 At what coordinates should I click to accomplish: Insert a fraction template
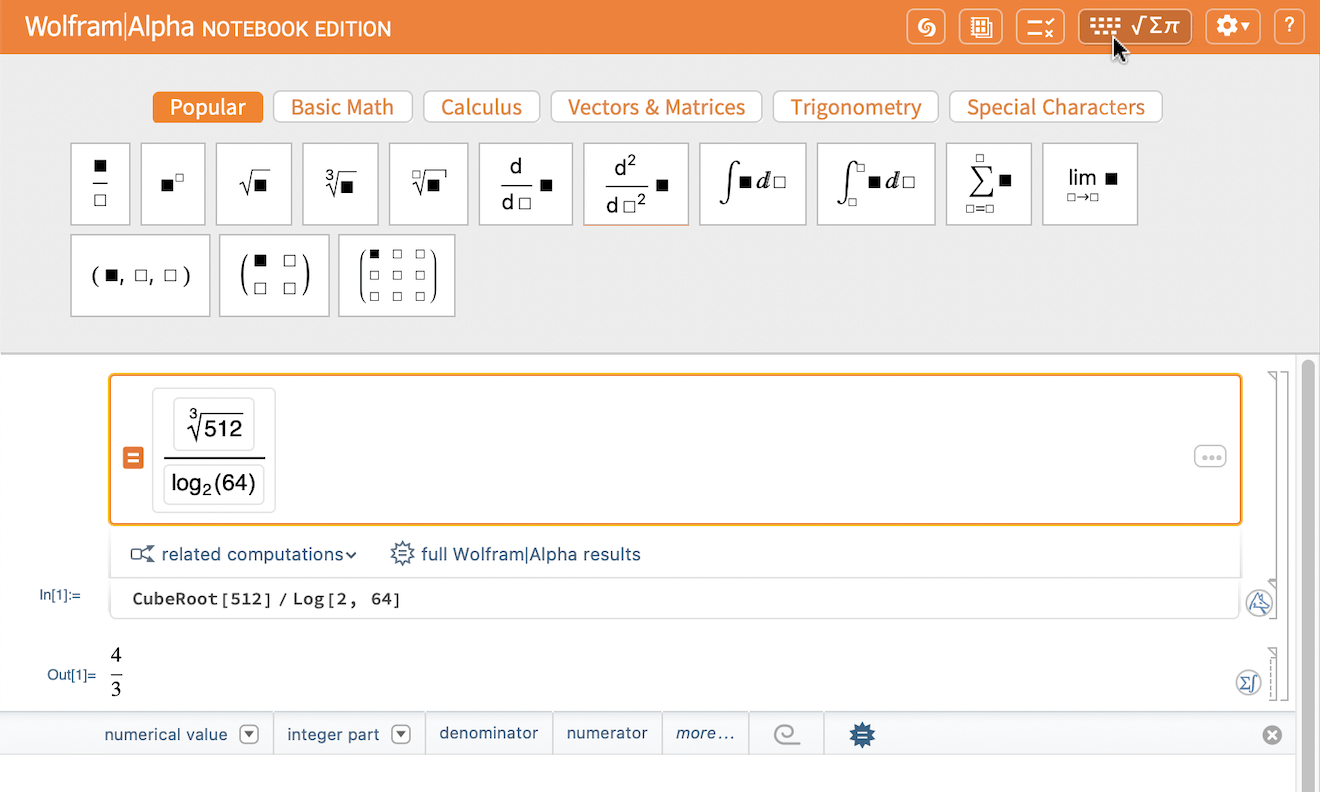click(100, 184)
